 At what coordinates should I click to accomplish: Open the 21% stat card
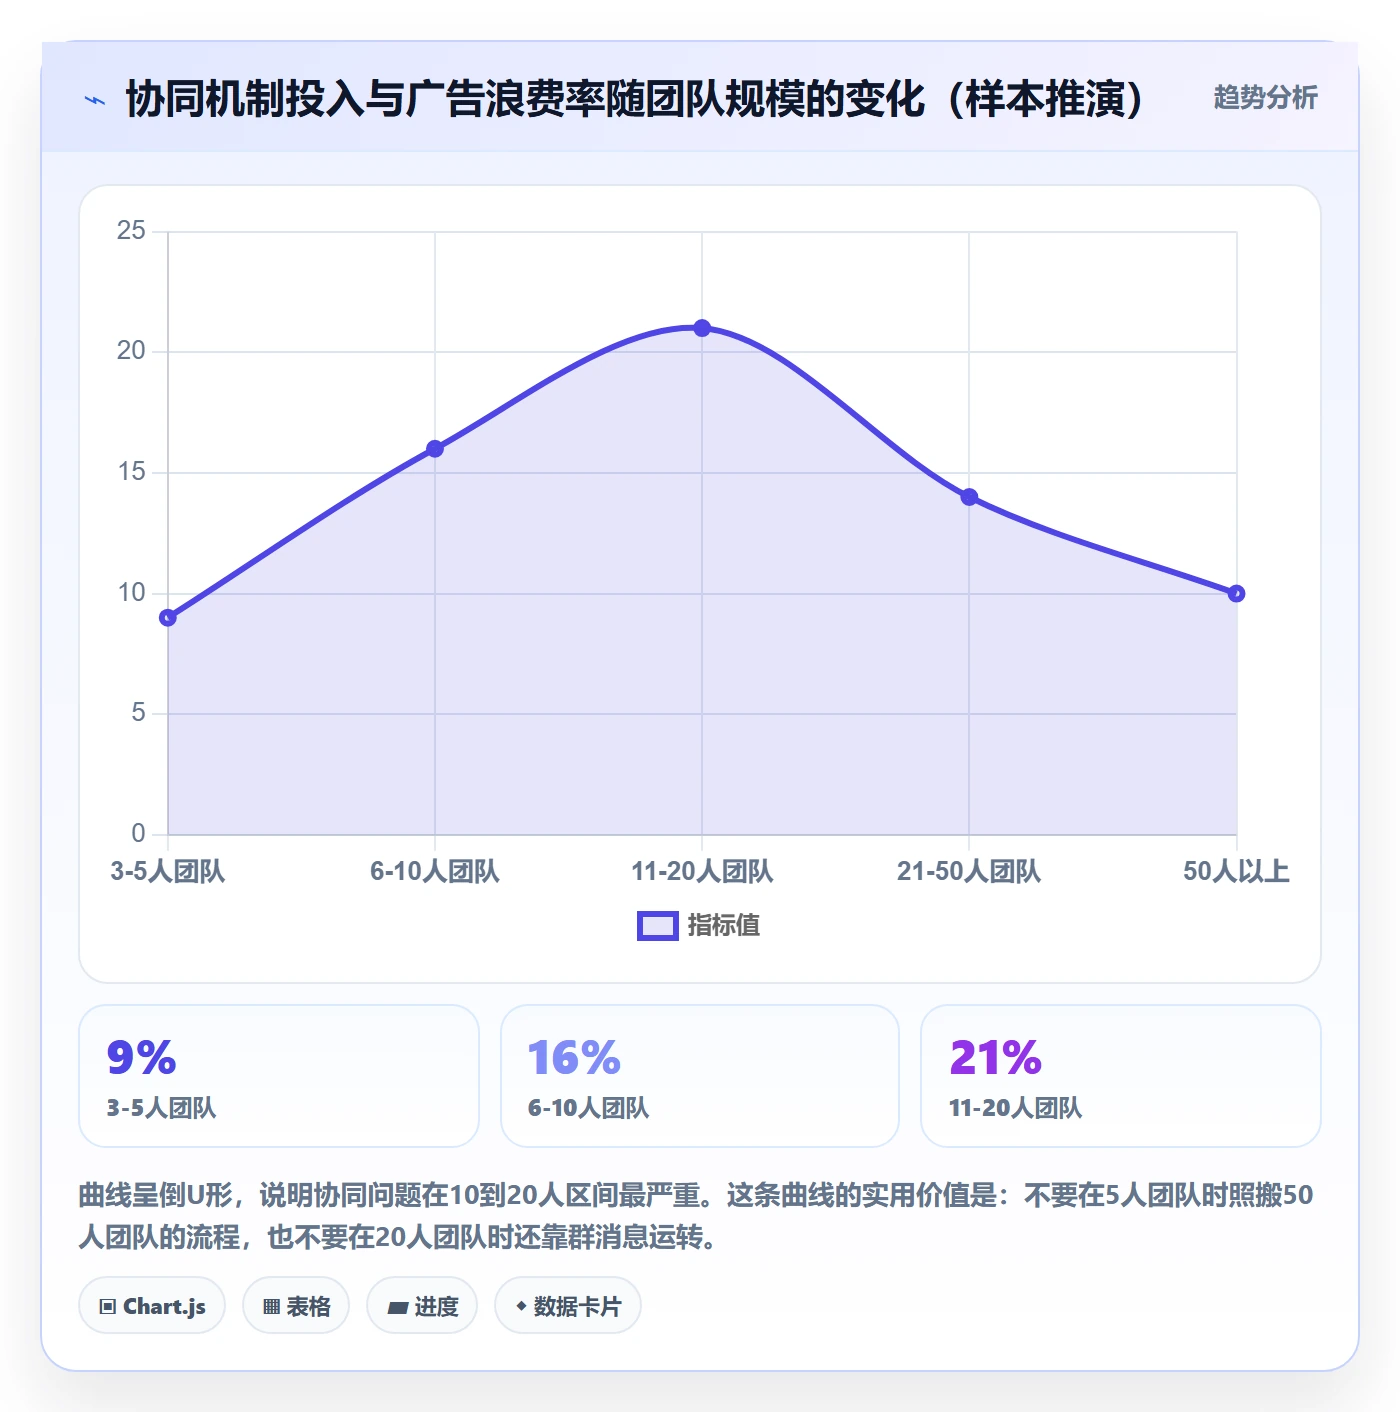coord(1121,1076)
